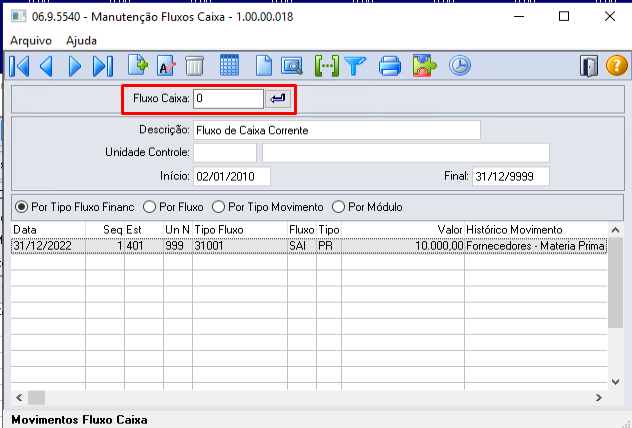Viewport: 632px width, 428px height.
Task: Click the PR tipo cell
Action: (x=329, y=246)
